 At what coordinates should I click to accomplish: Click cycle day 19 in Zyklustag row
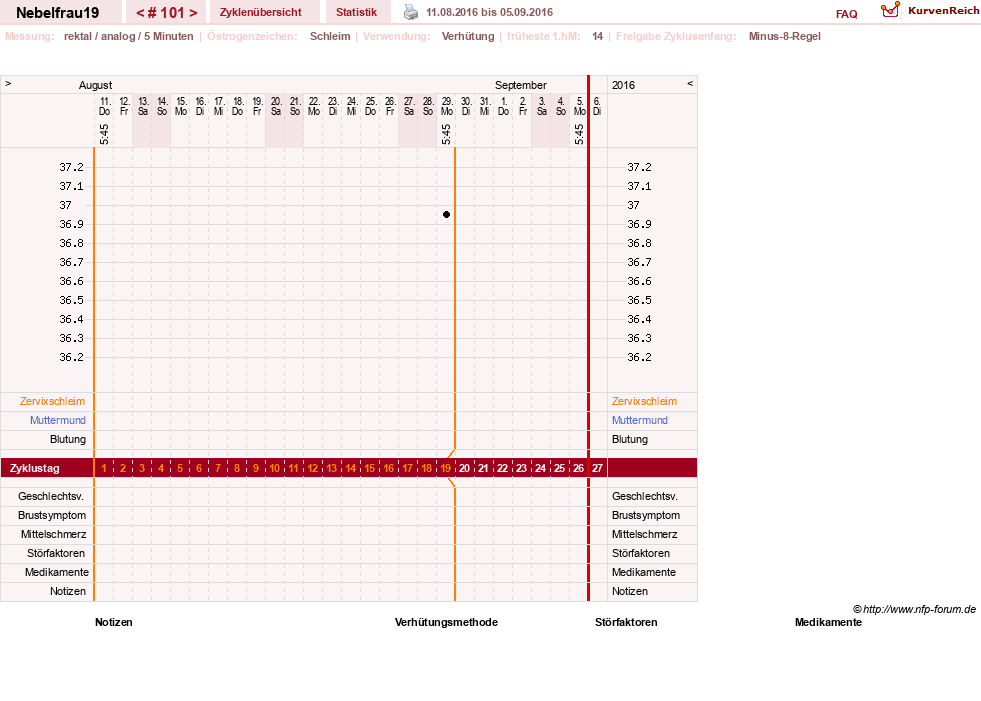pyautogui.click(x=445, y=468)
